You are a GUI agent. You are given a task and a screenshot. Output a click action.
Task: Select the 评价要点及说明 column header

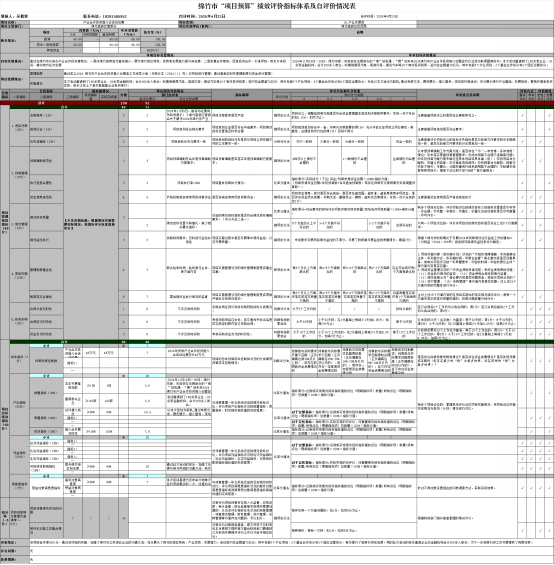click(467, 95)
